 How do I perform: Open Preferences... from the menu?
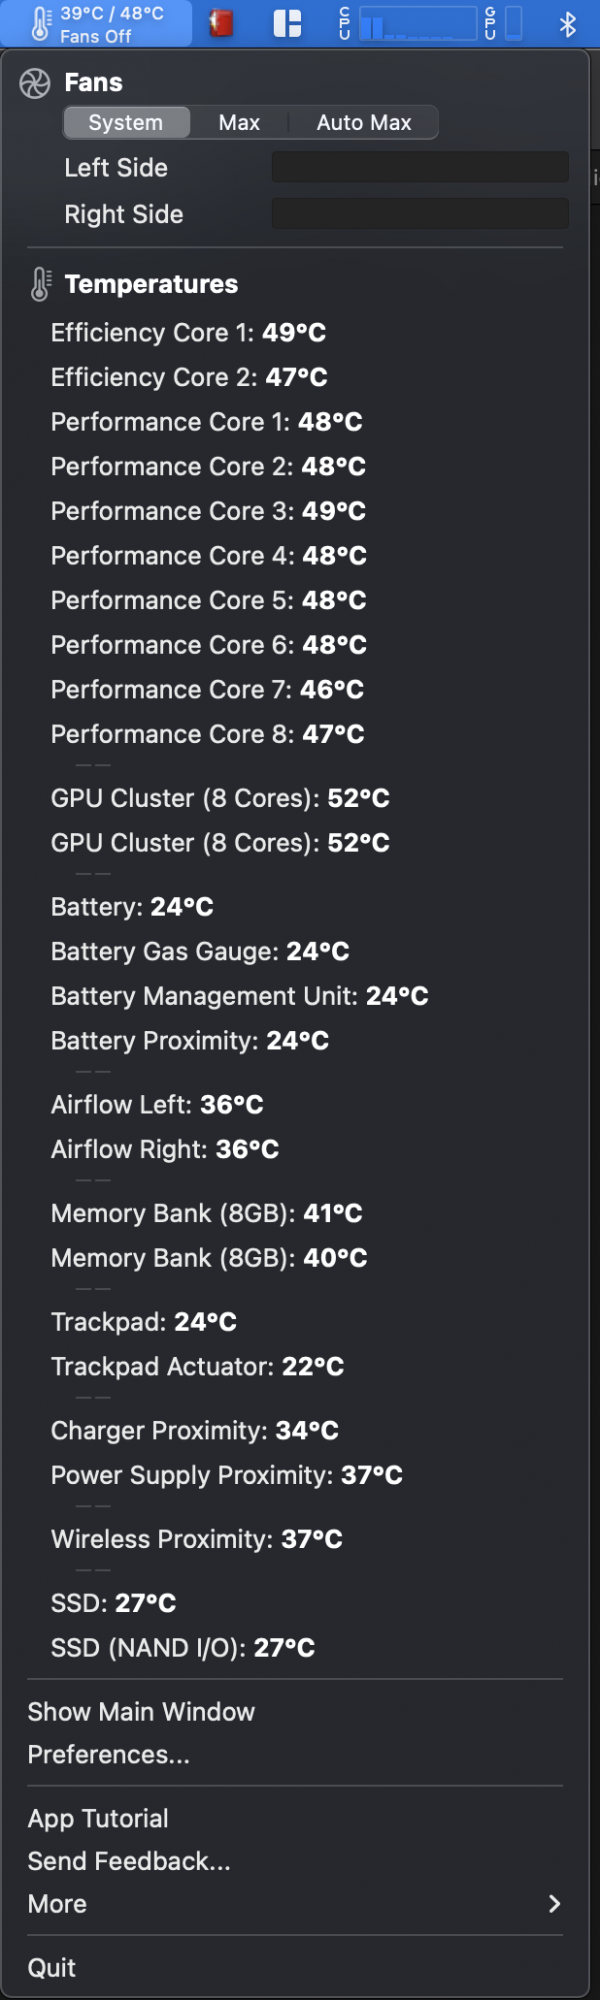(x=109, y=1755)
